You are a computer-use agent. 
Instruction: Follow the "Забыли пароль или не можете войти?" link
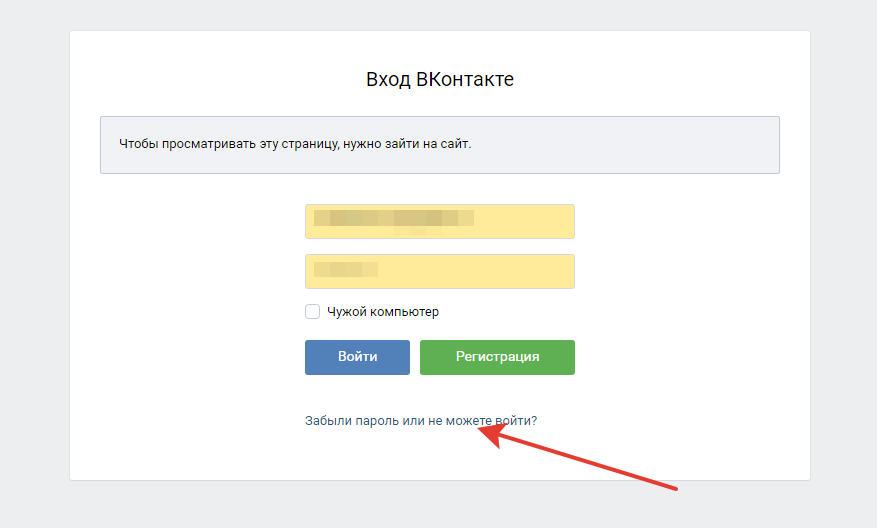[421, 421]
